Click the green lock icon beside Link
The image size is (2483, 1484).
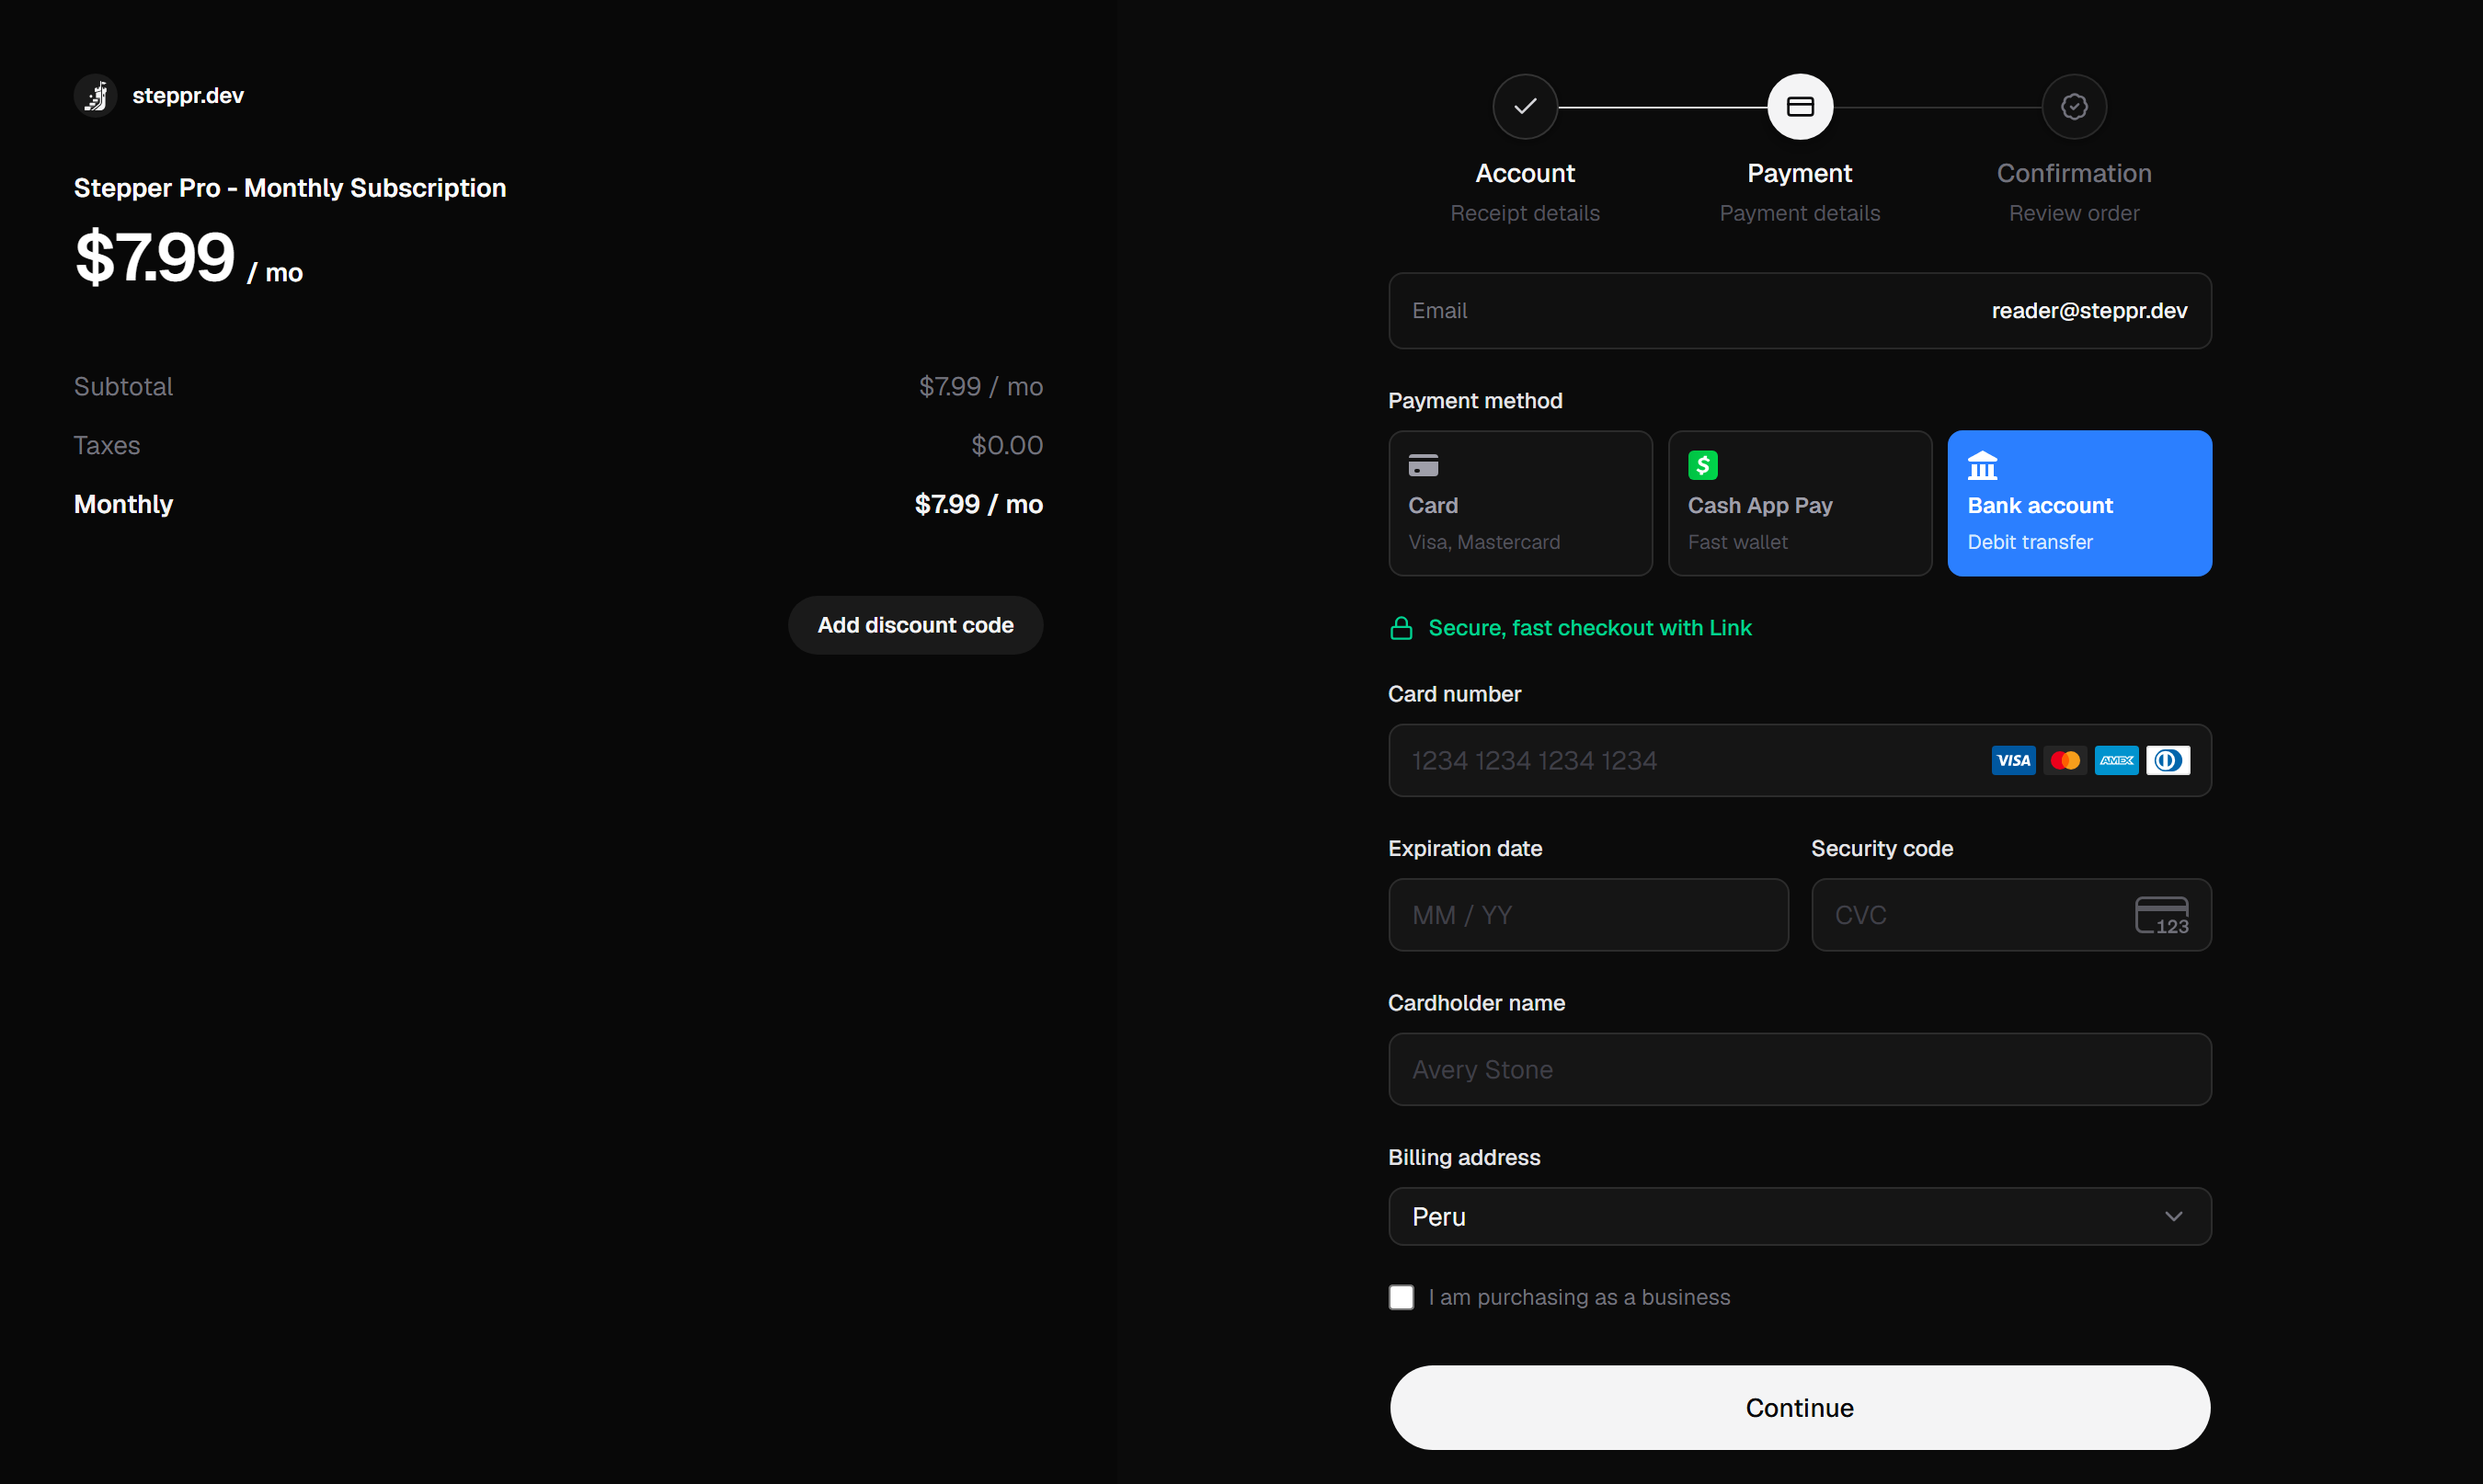(x=1401, y=628)
